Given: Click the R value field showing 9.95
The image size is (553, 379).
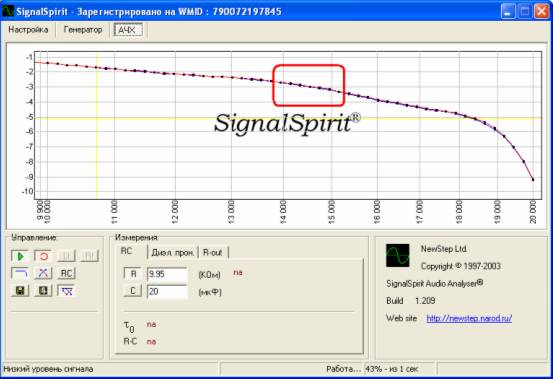Looking at the screenshot, I should tap(167, 274).
